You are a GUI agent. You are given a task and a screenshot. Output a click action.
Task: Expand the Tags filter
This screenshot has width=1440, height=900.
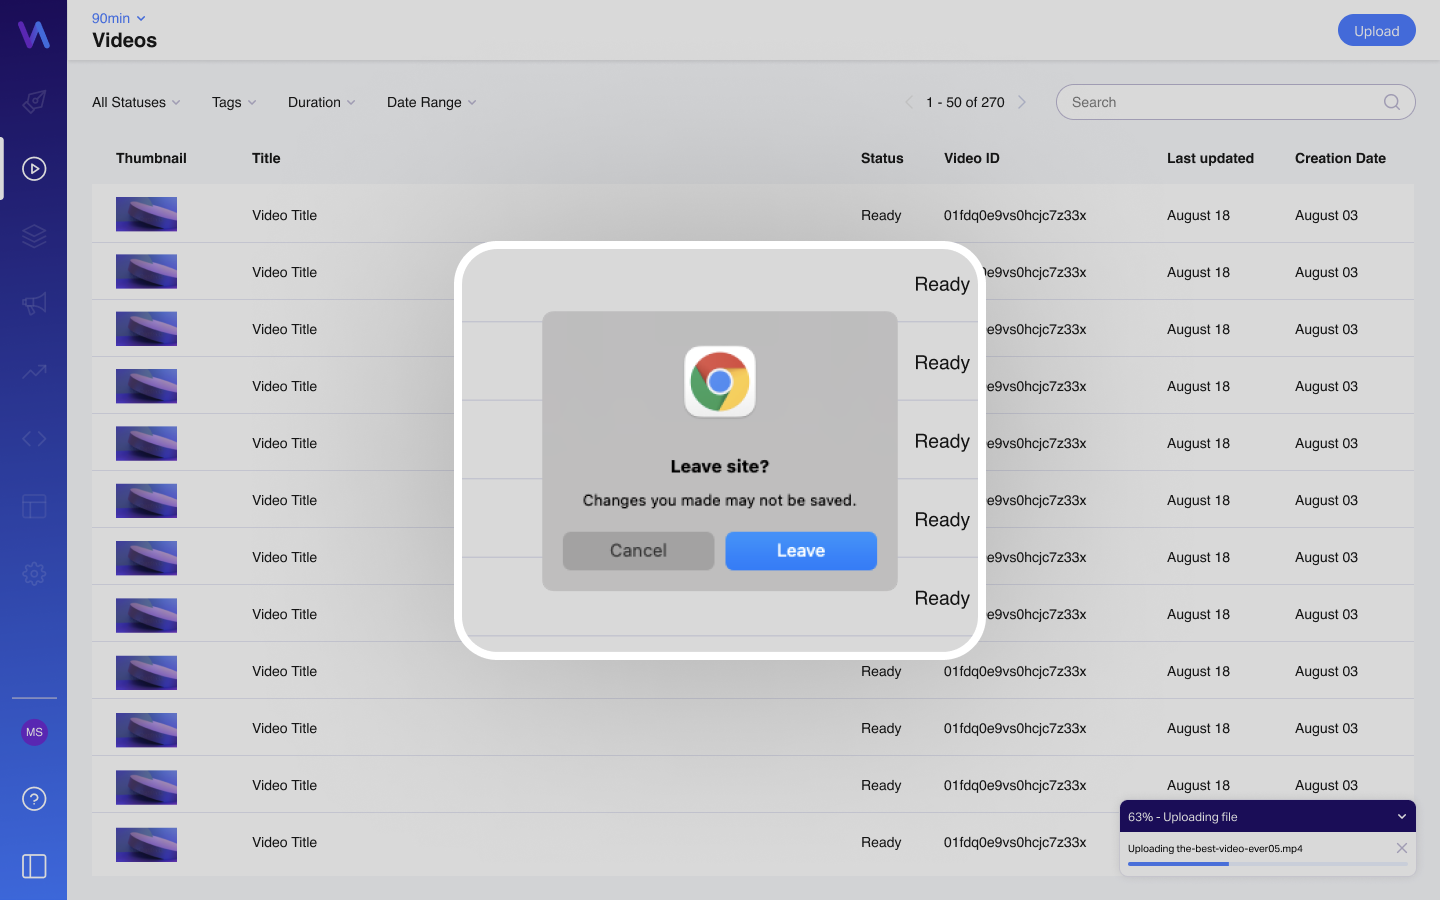click(x=234, y=102)
